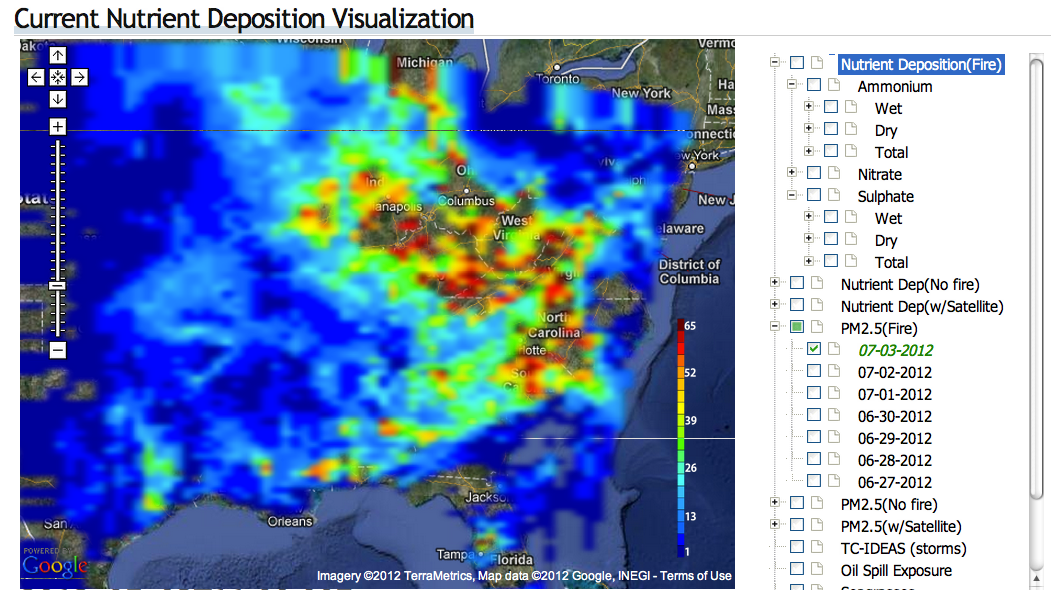Click the page icon beside PM2.5(No fire)

817,502
